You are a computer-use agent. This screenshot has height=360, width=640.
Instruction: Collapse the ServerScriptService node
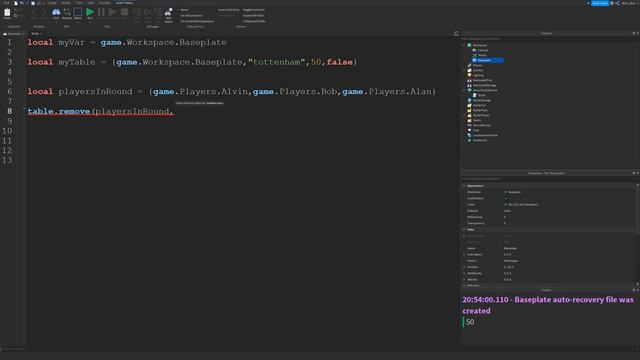pyautogui.click(x=464, y=90)
